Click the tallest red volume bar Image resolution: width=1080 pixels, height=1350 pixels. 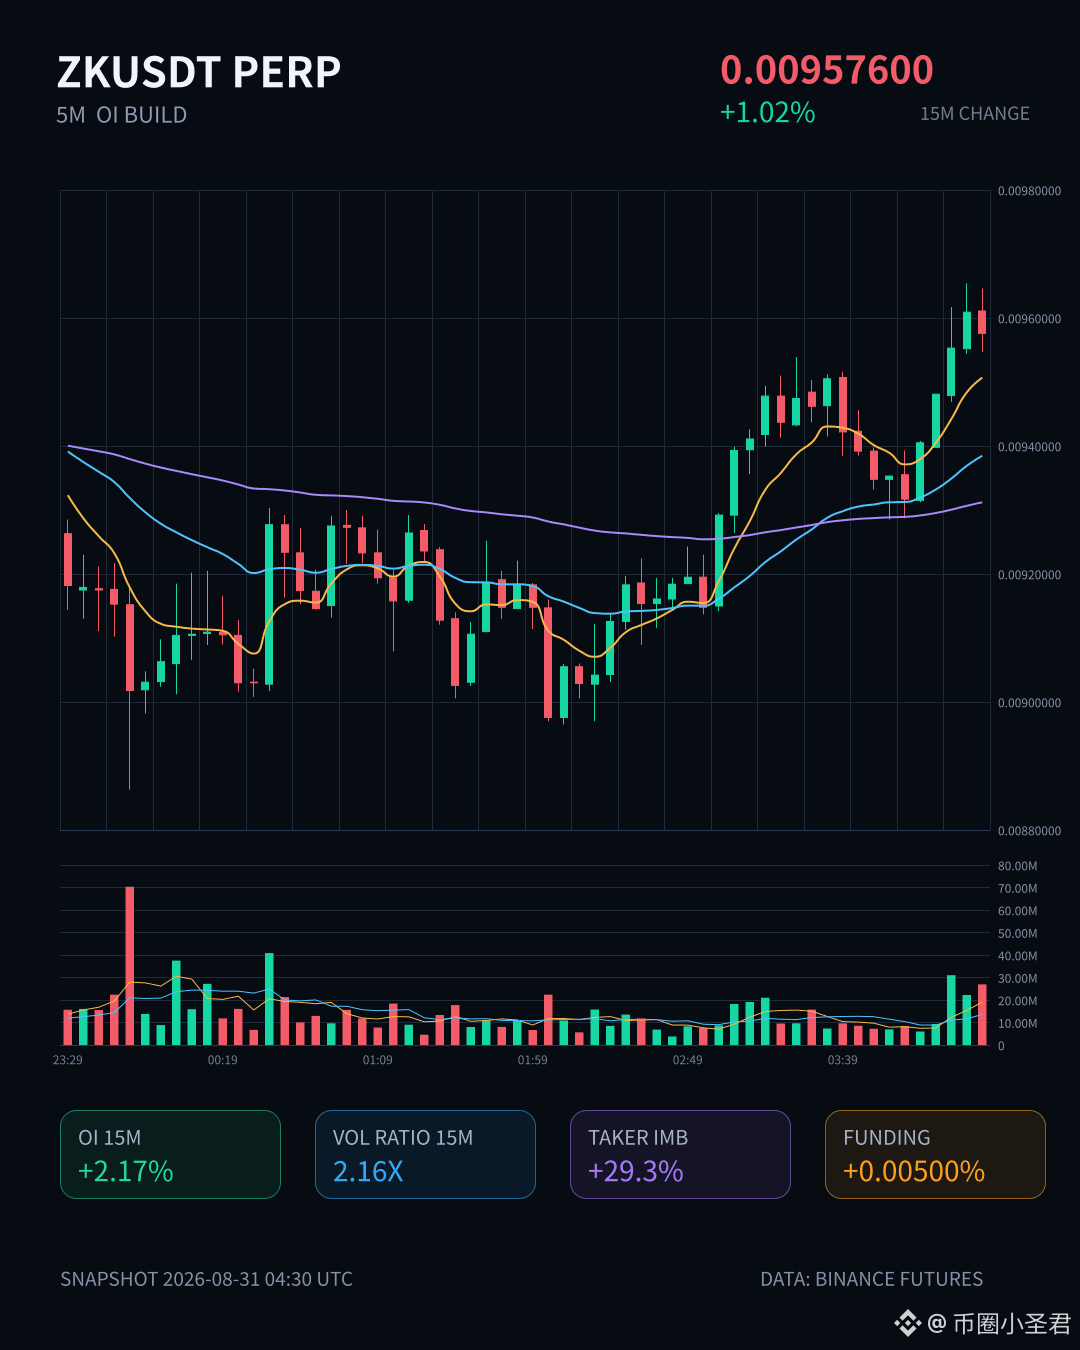(130, 966)
